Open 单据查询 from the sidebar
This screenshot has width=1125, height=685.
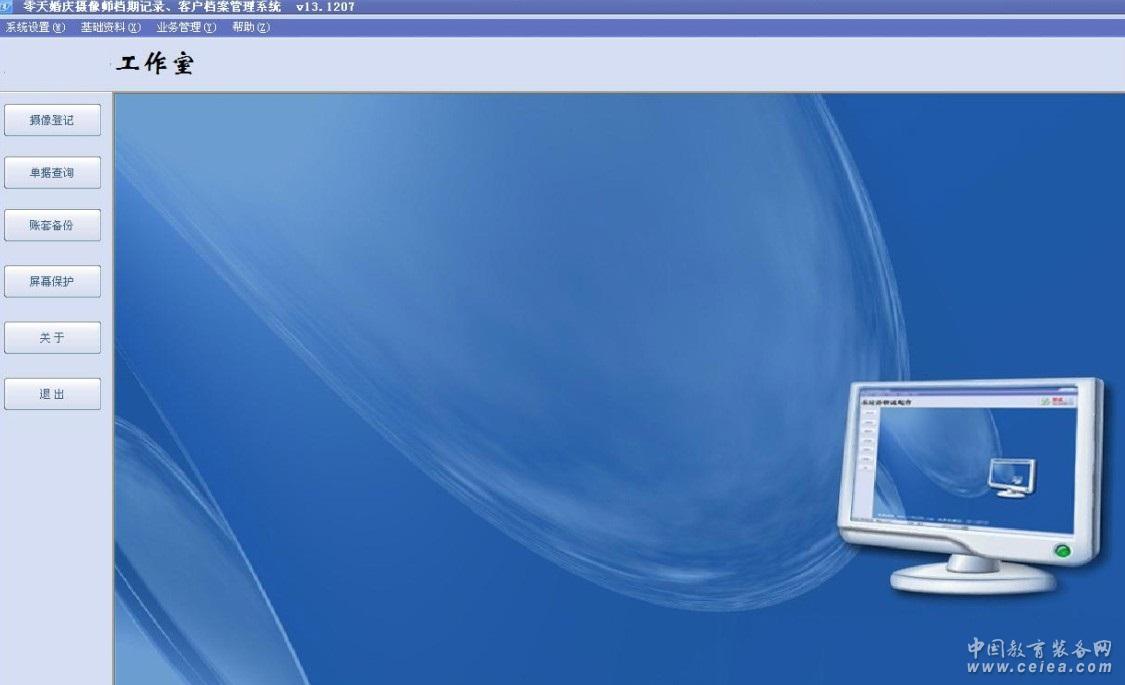click(52, 173)
